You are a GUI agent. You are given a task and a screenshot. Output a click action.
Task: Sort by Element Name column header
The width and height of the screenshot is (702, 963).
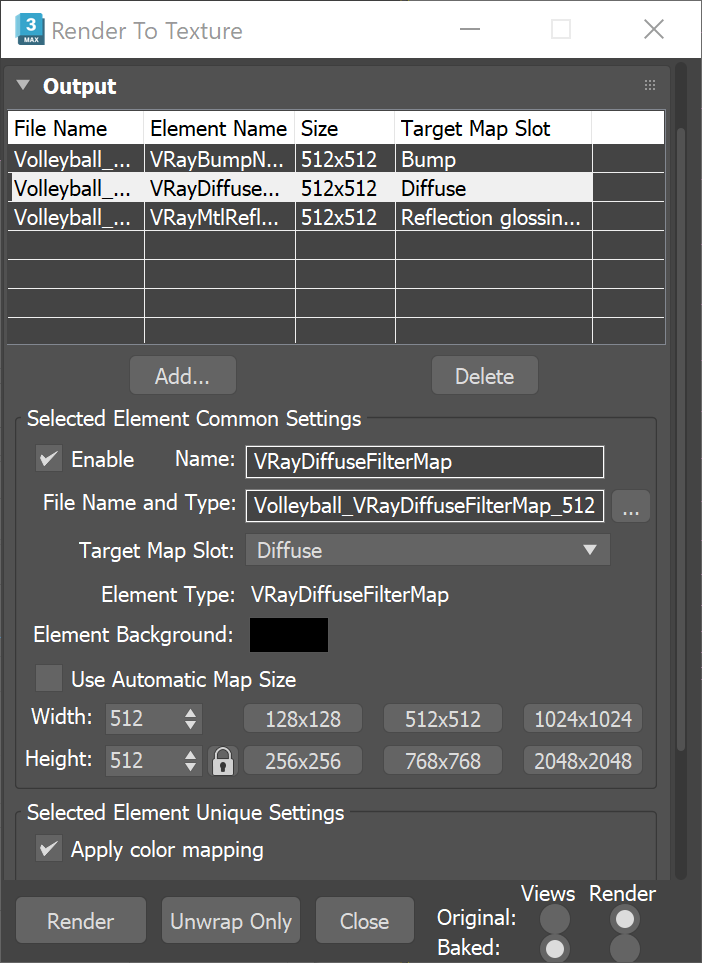point(219,128)
